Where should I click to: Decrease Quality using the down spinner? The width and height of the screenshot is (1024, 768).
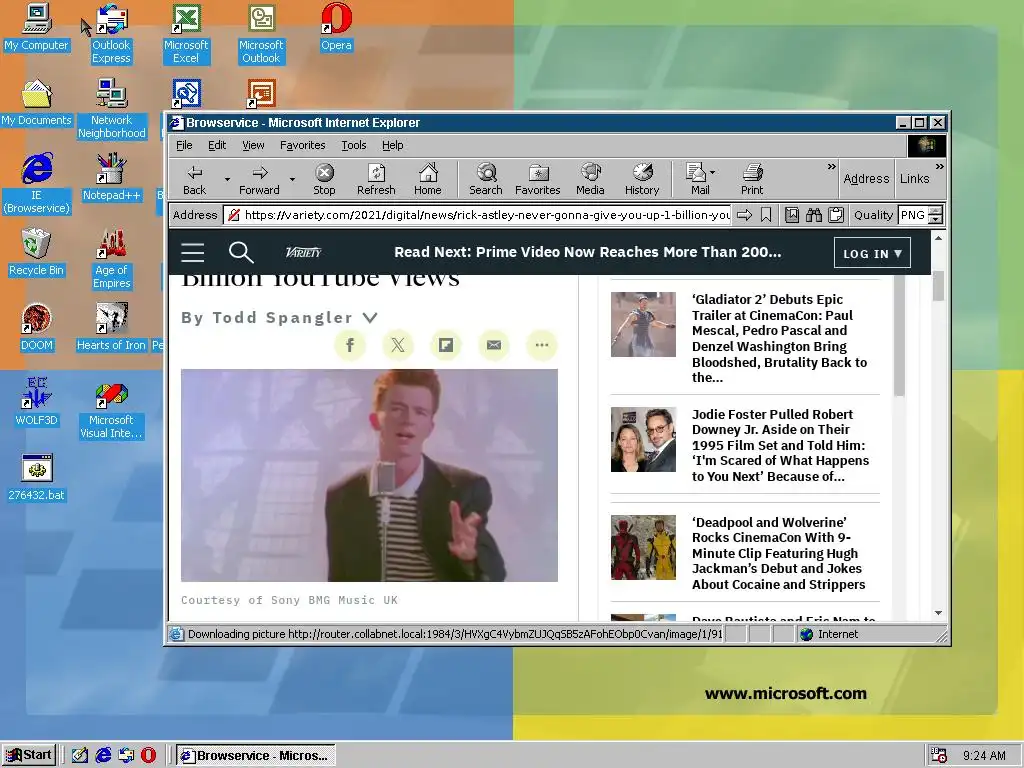935,219
